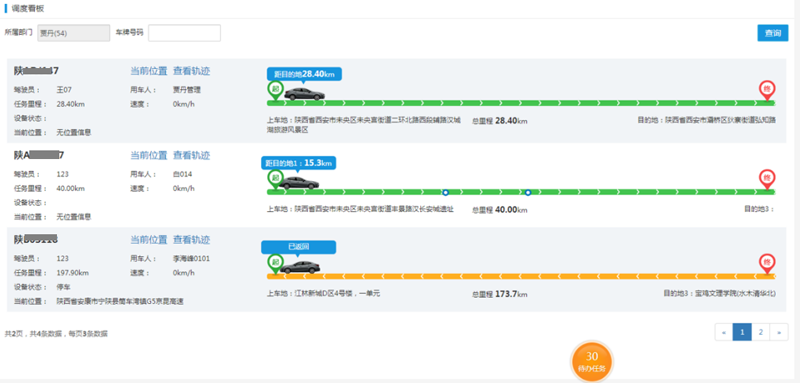Click first waypoint circle on 40.00km route

pyautogui.click(x=445, y=192)
